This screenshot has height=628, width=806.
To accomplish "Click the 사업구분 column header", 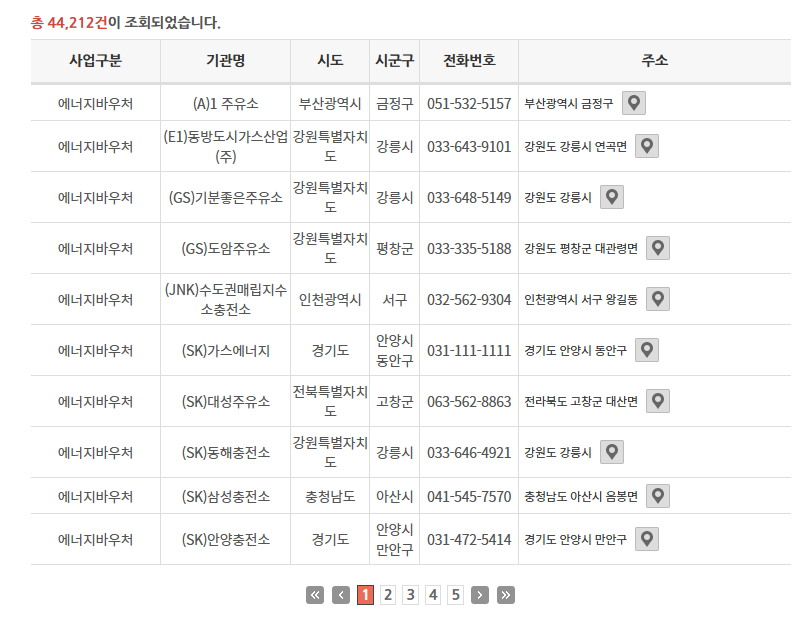I will pyautogui.click(x=96, y=61).
